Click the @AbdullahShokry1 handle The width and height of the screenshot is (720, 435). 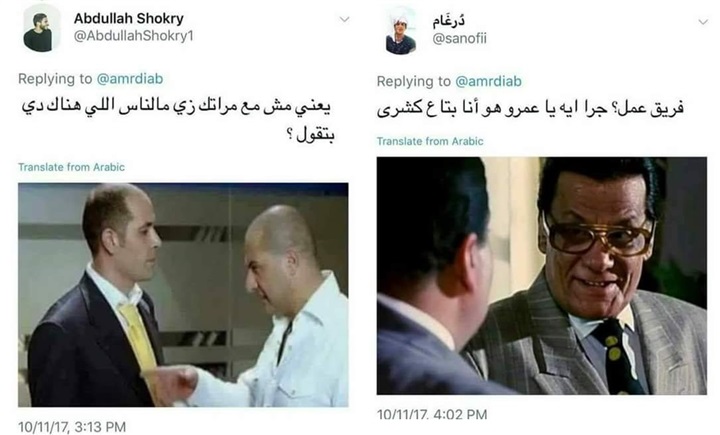point(134,36)
